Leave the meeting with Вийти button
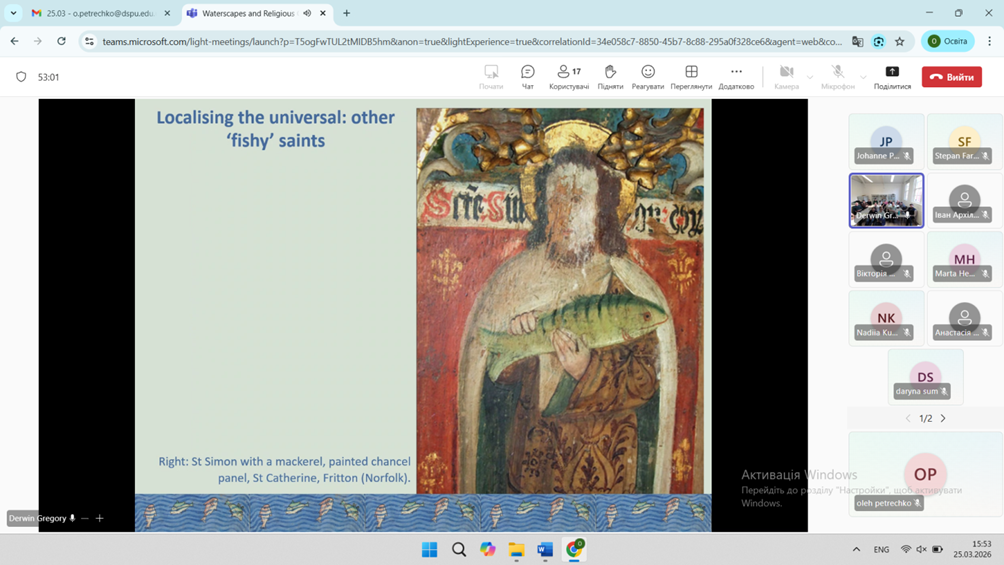The height and width of the screenshot is (565, 1004). click(951, 77)
